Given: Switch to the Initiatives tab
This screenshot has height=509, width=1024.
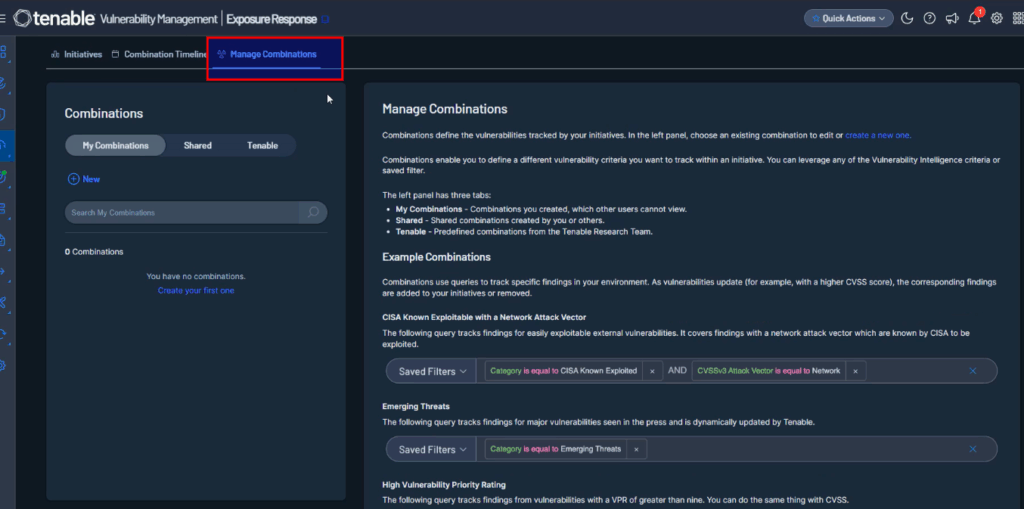Looking at the screenshot, I should (77, 54).
